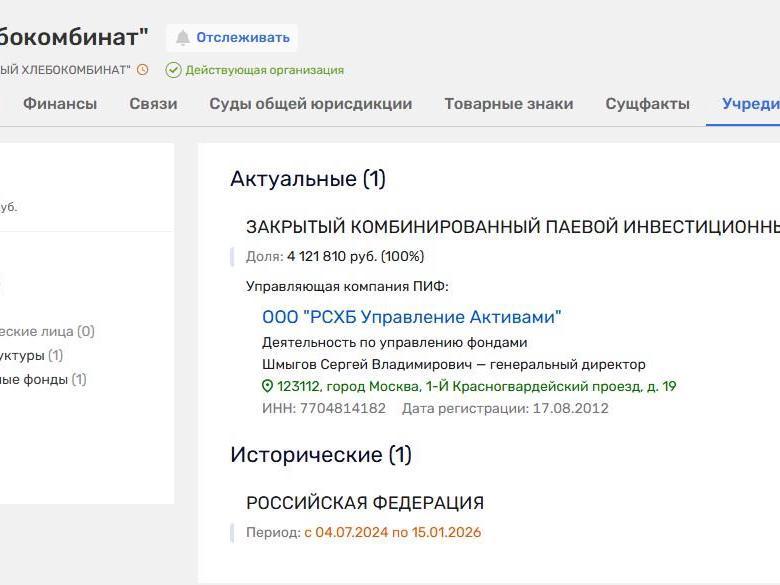
Task: Select the фонды (1) filter item
Action: click(x=42, y=379)
